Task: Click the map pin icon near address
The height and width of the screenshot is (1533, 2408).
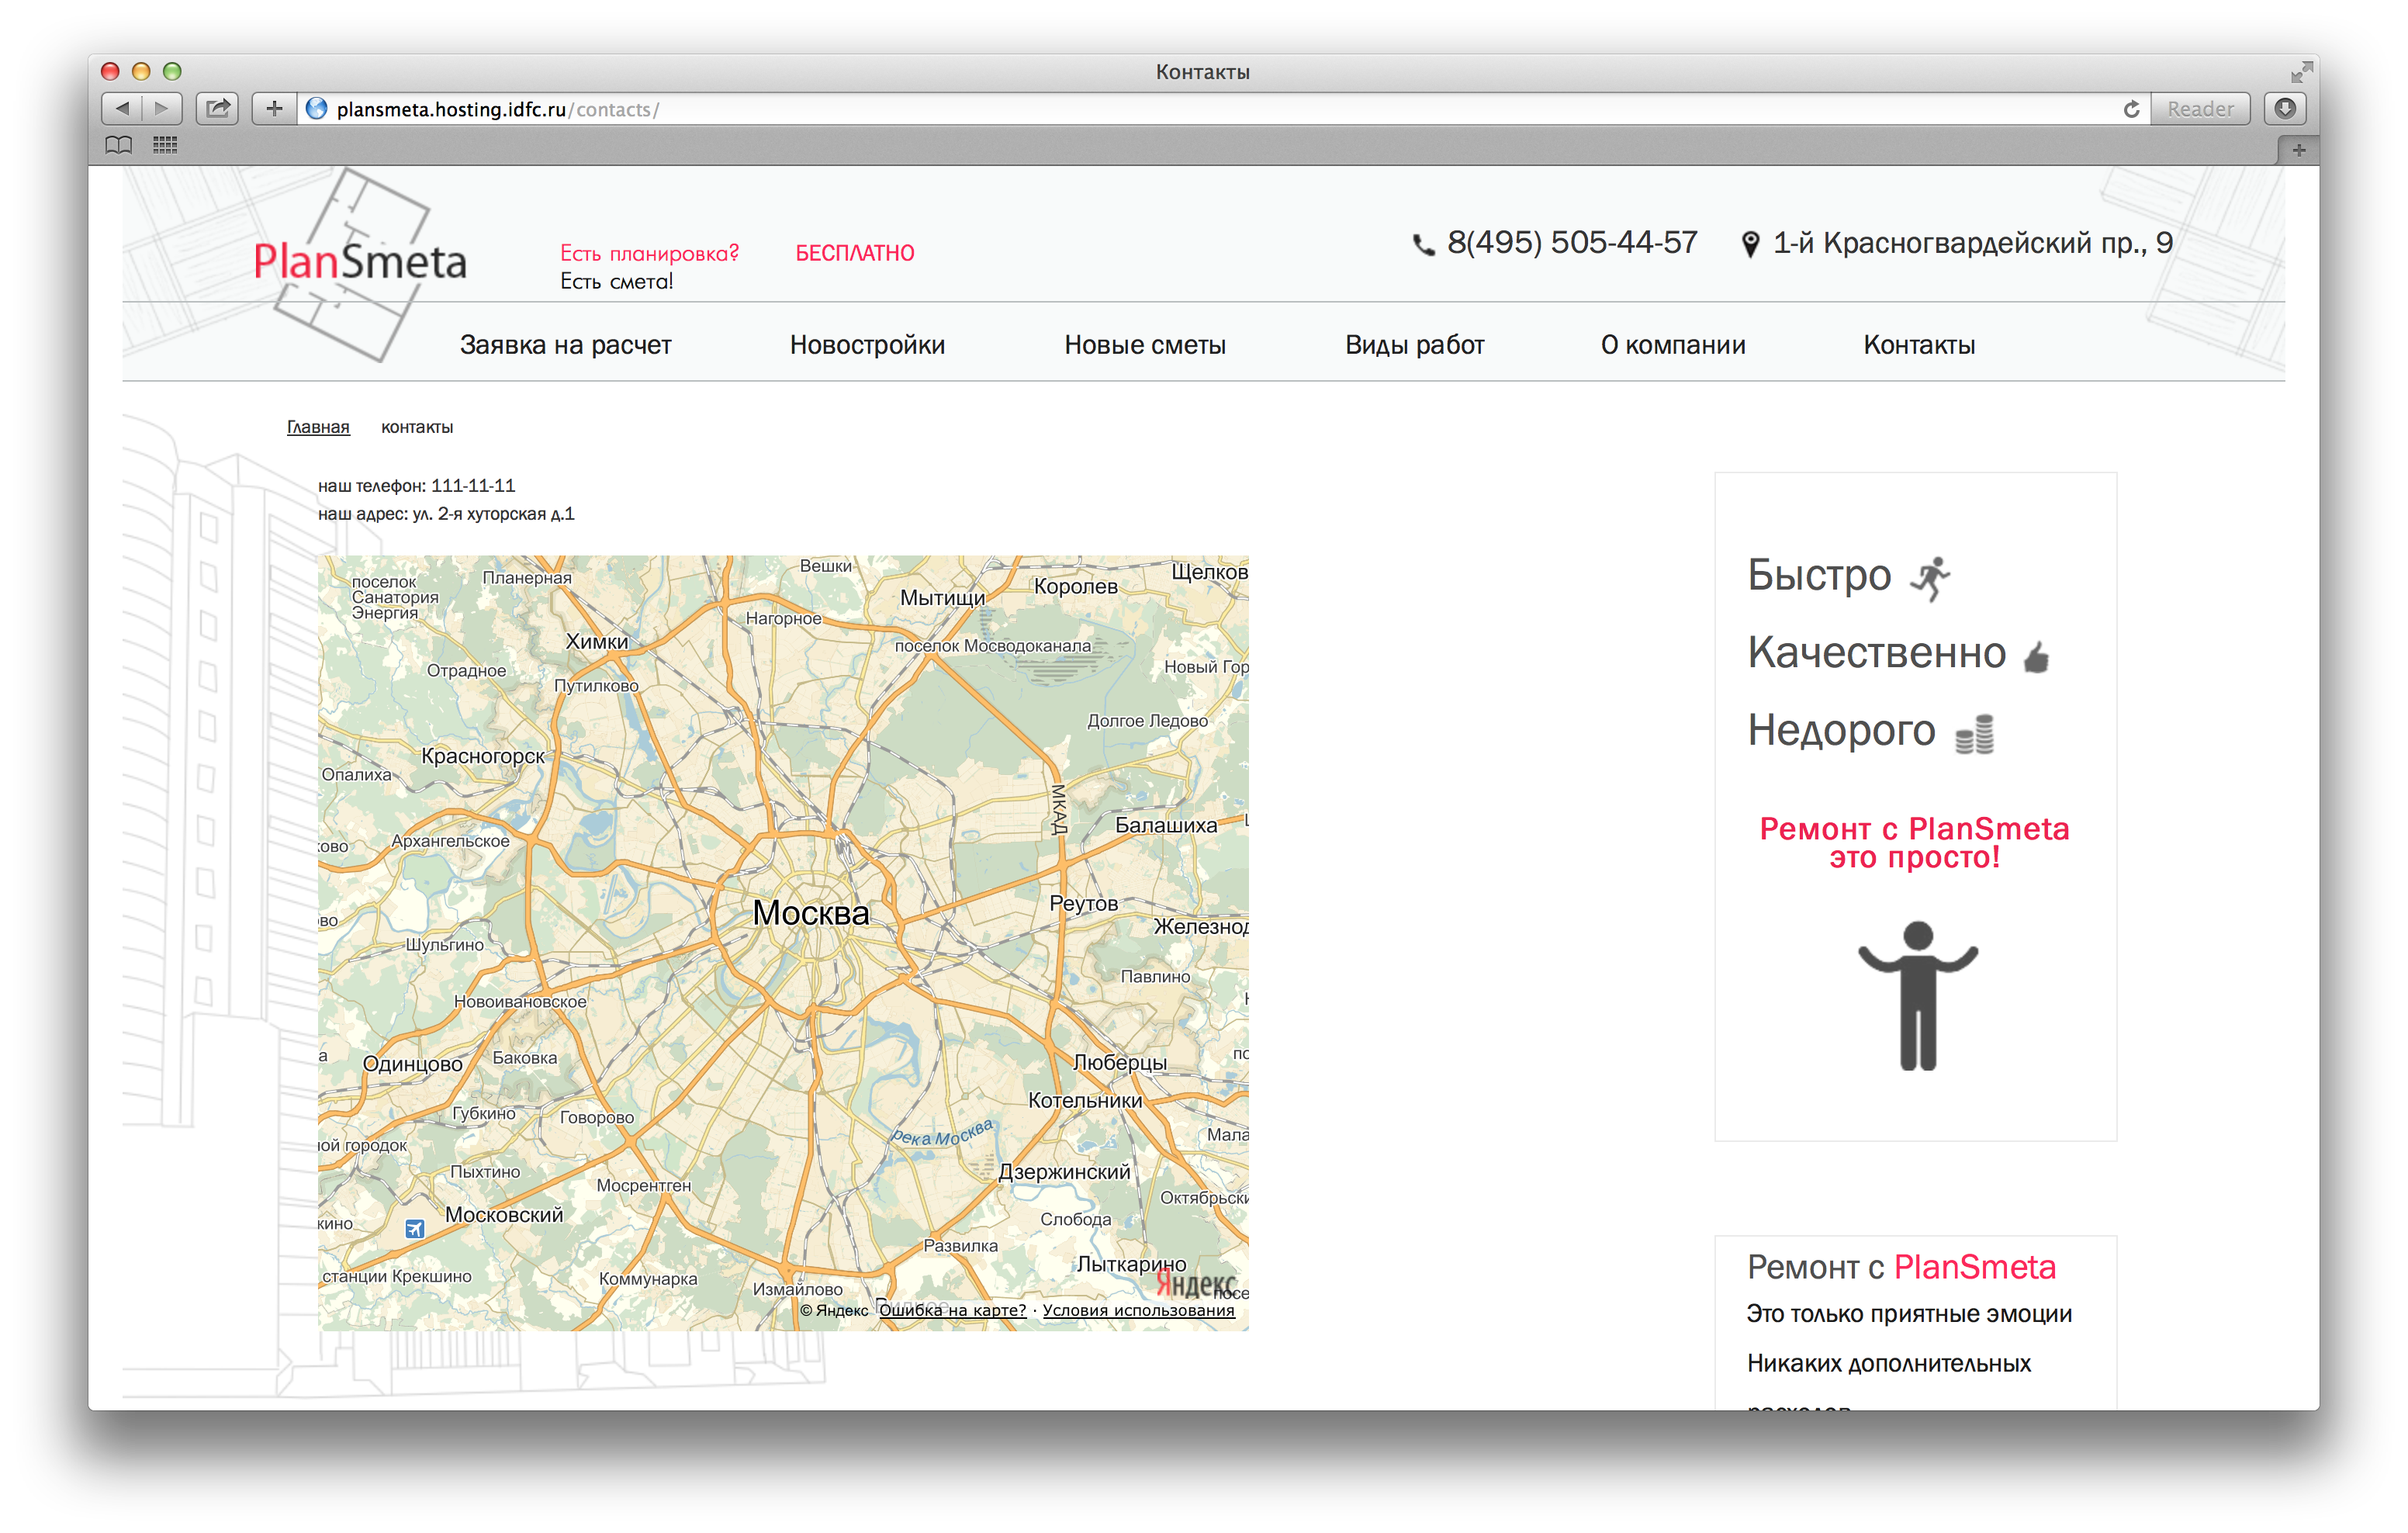Action: 1750,245
